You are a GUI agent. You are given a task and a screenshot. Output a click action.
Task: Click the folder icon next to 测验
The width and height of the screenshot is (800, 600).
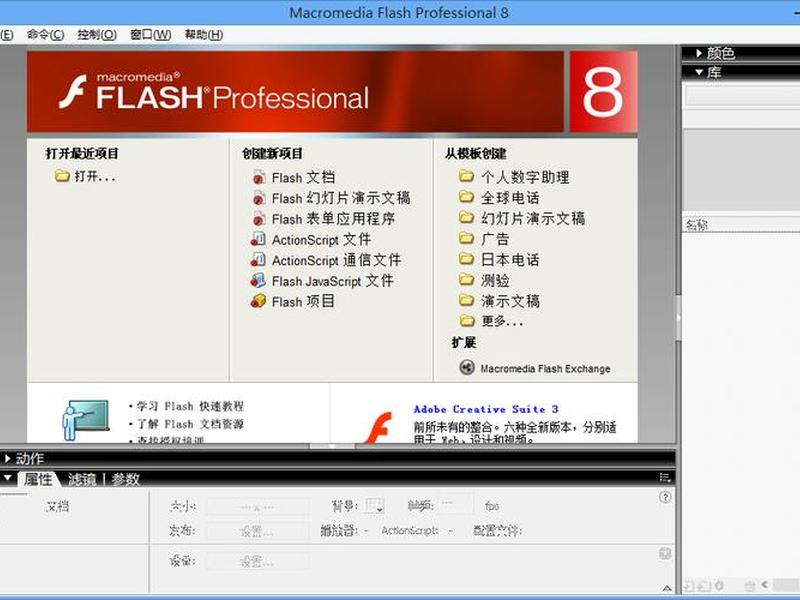pos(466,280)
